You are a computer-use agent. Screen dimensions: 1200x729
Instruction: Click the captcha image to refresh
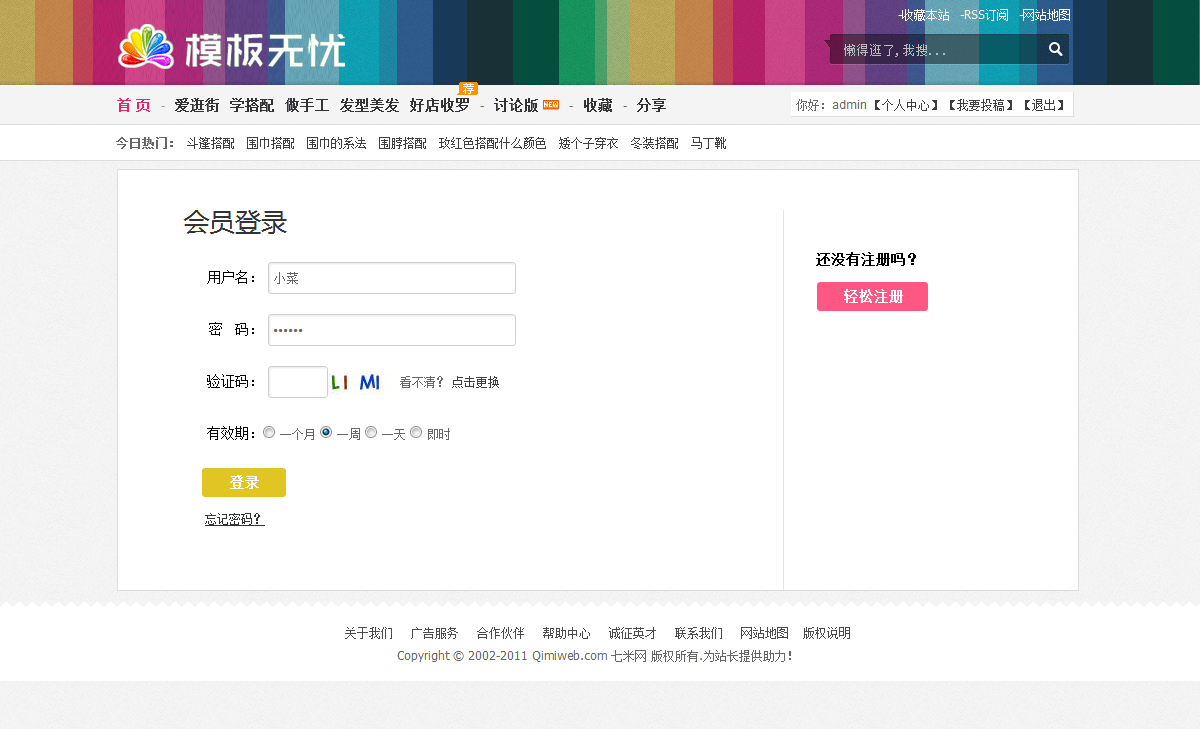[x=356, y=382]
